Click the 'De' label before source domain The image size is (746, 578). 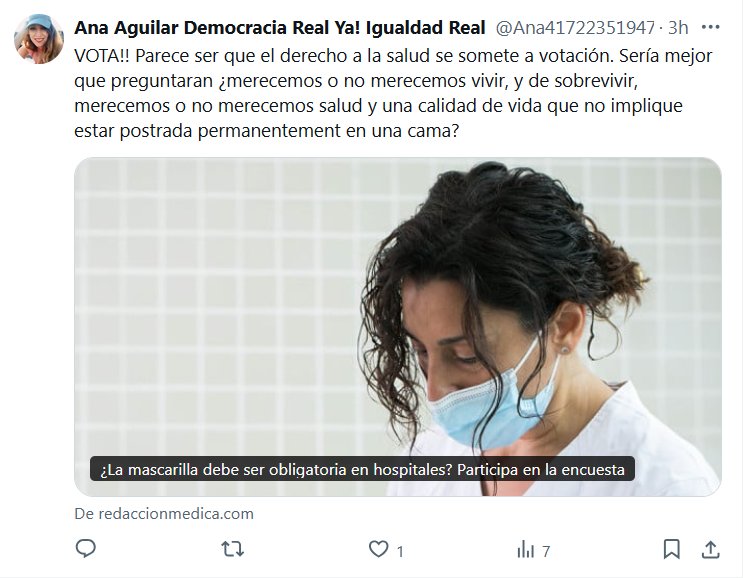pyautogui.click(x=84, y=514)
